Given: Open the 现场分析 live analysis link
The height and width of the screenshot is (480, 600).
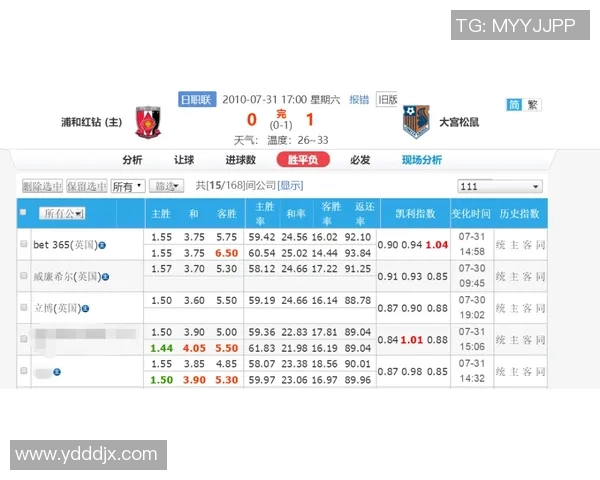Looking at the screenshot, I should pyautogui.click(x=421, y=160).
